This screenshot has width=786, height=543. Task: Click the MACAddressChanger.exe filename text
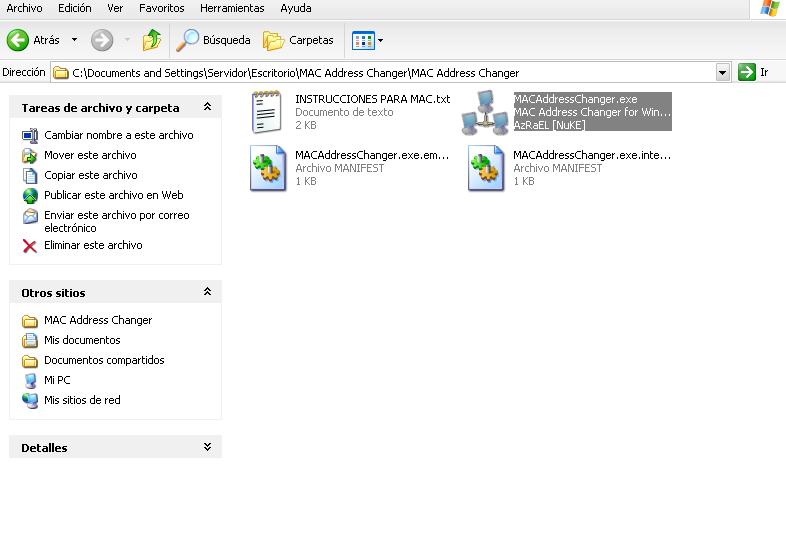[x=575, y=99]
